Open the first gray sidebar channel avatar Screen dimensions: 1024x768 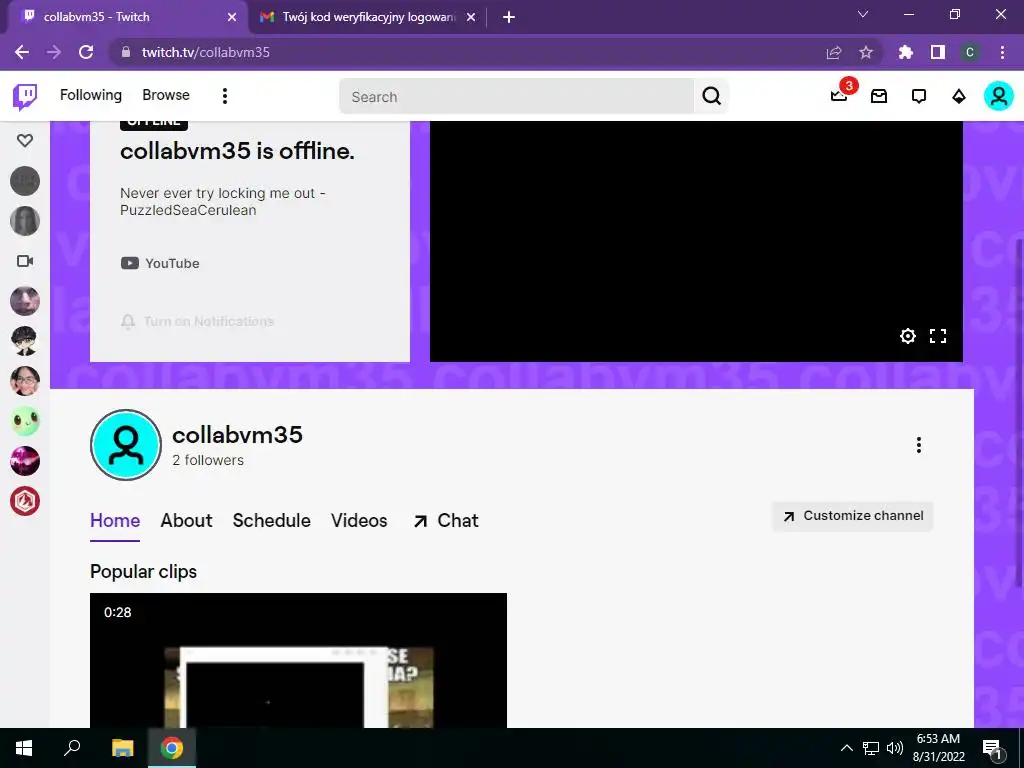pos(25,181)
